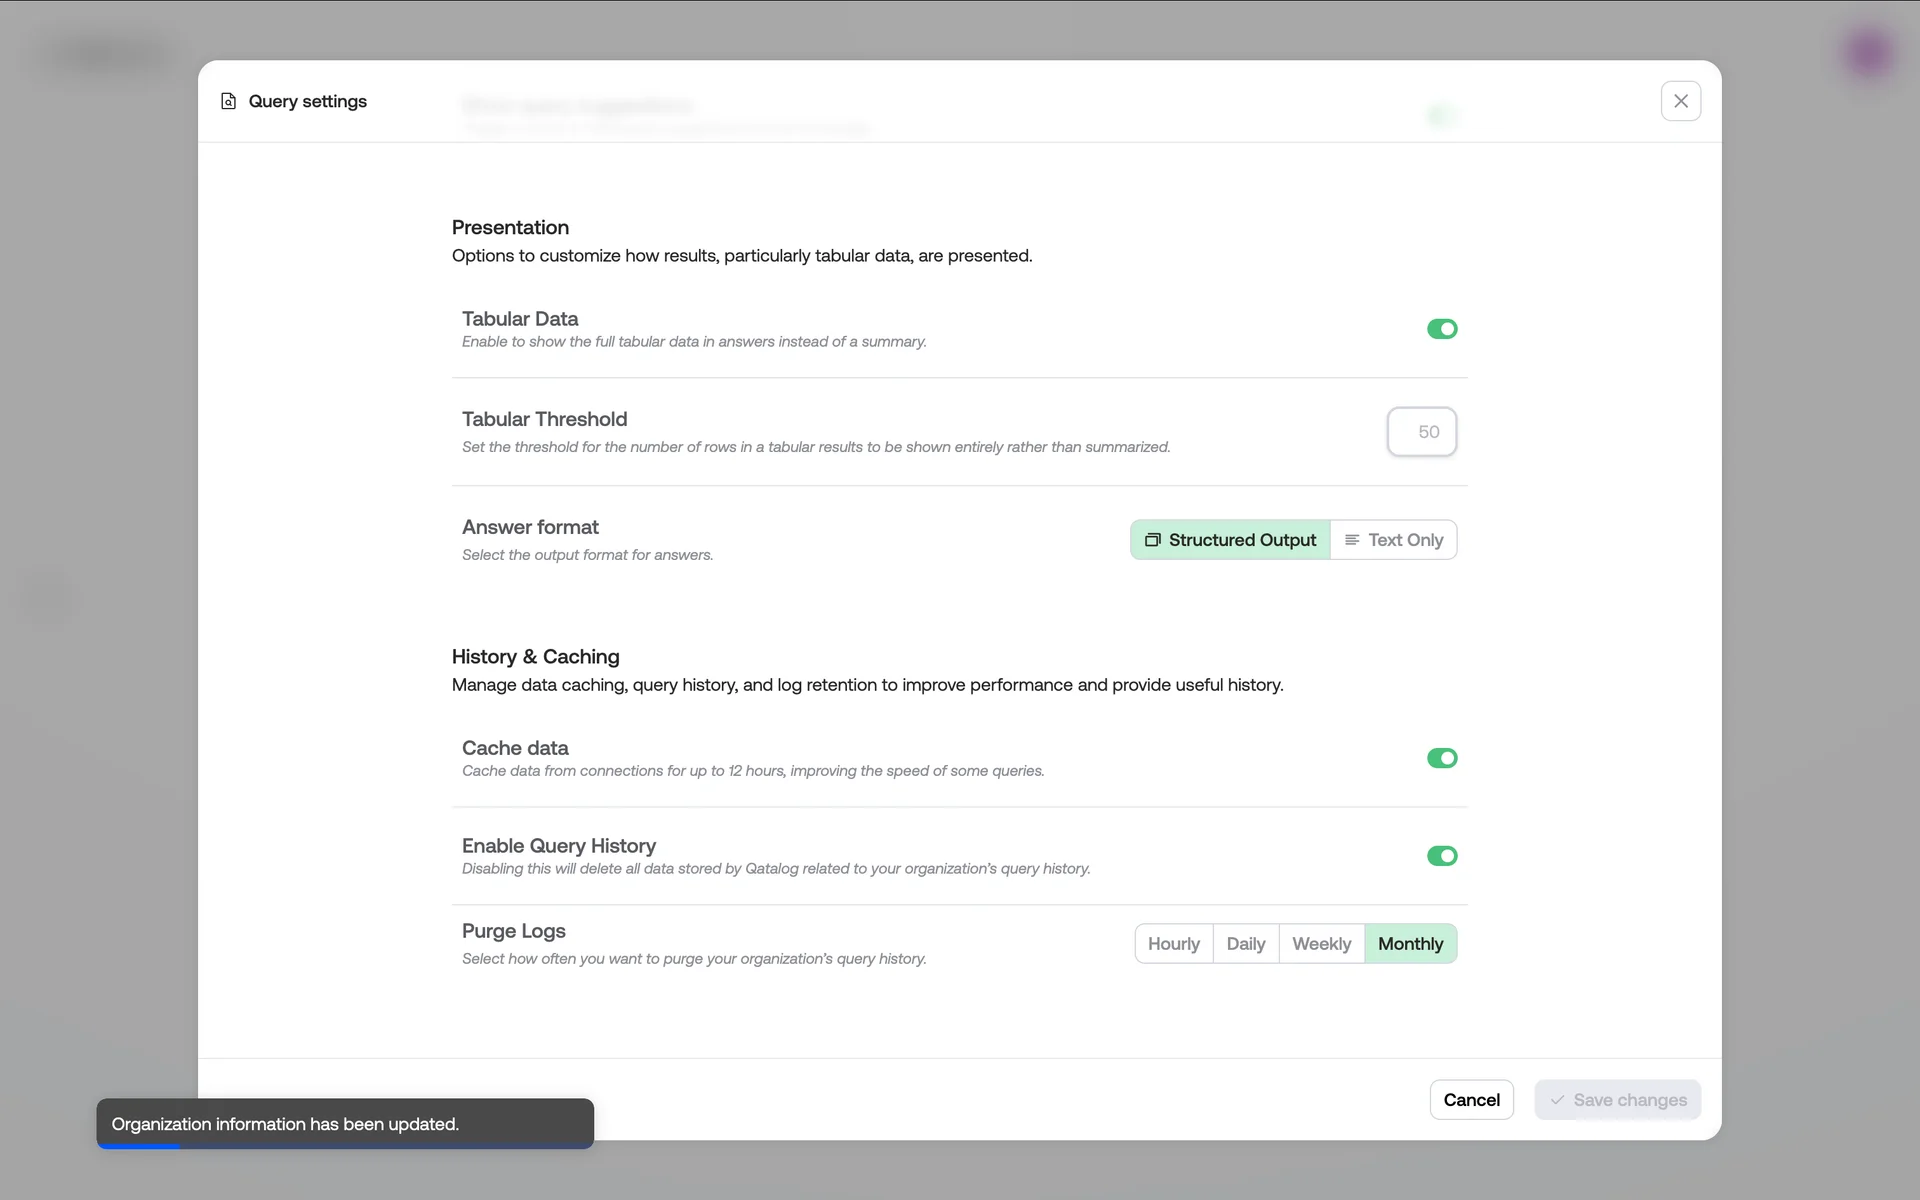The height and width of the screenshot is (1200, 1920).
Task: Choose Weekly purge frequency
Action: point(1321,944)
